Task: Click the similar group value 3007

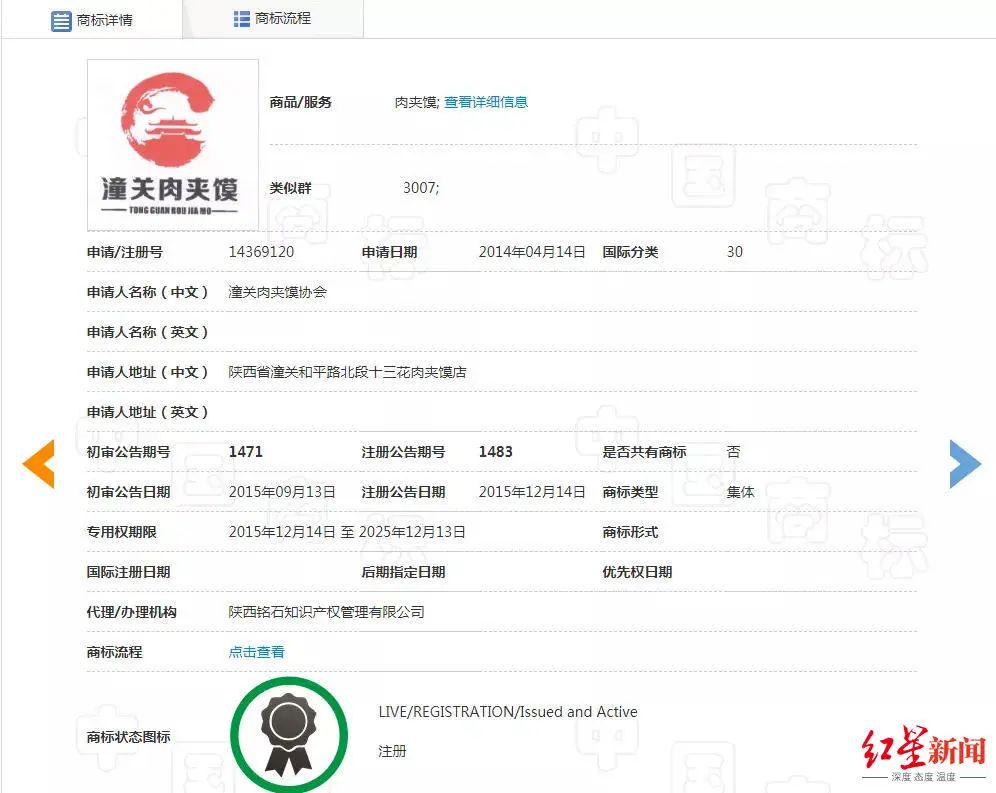Action: pos(420,188)
